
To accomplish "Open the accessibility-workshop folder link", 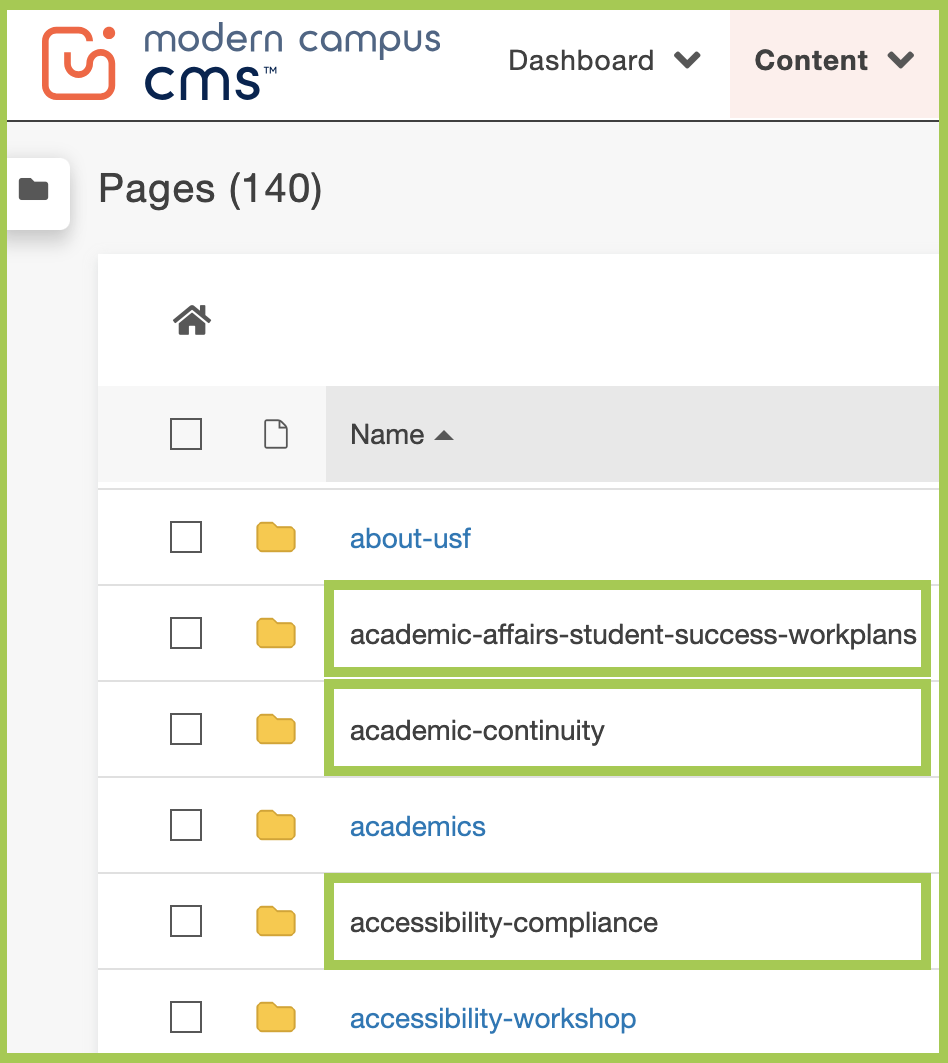I will 493,1018.
